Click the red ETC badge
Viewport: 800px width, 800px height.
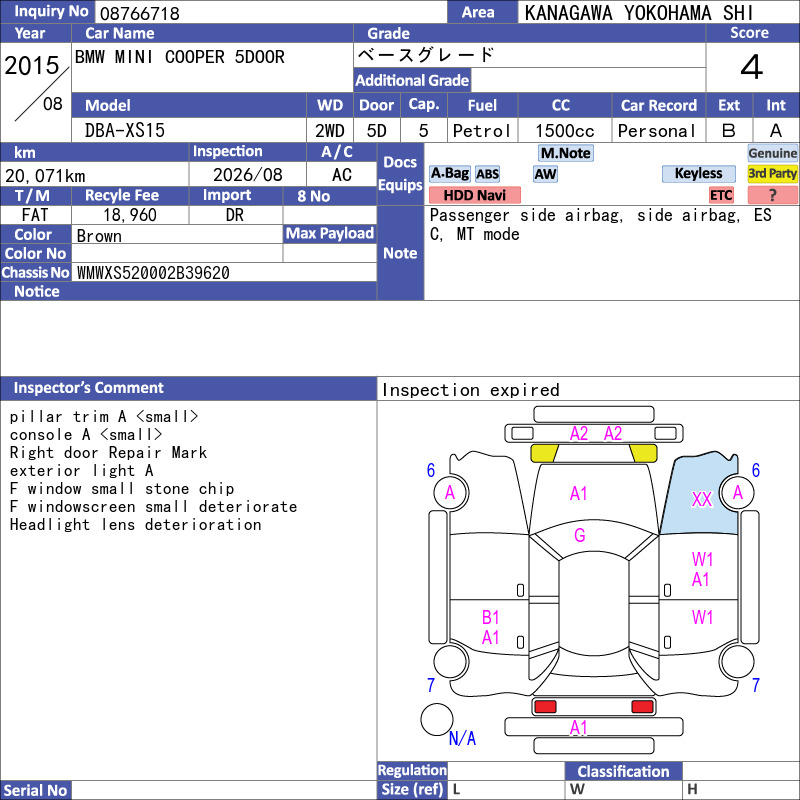pos(721,195)
